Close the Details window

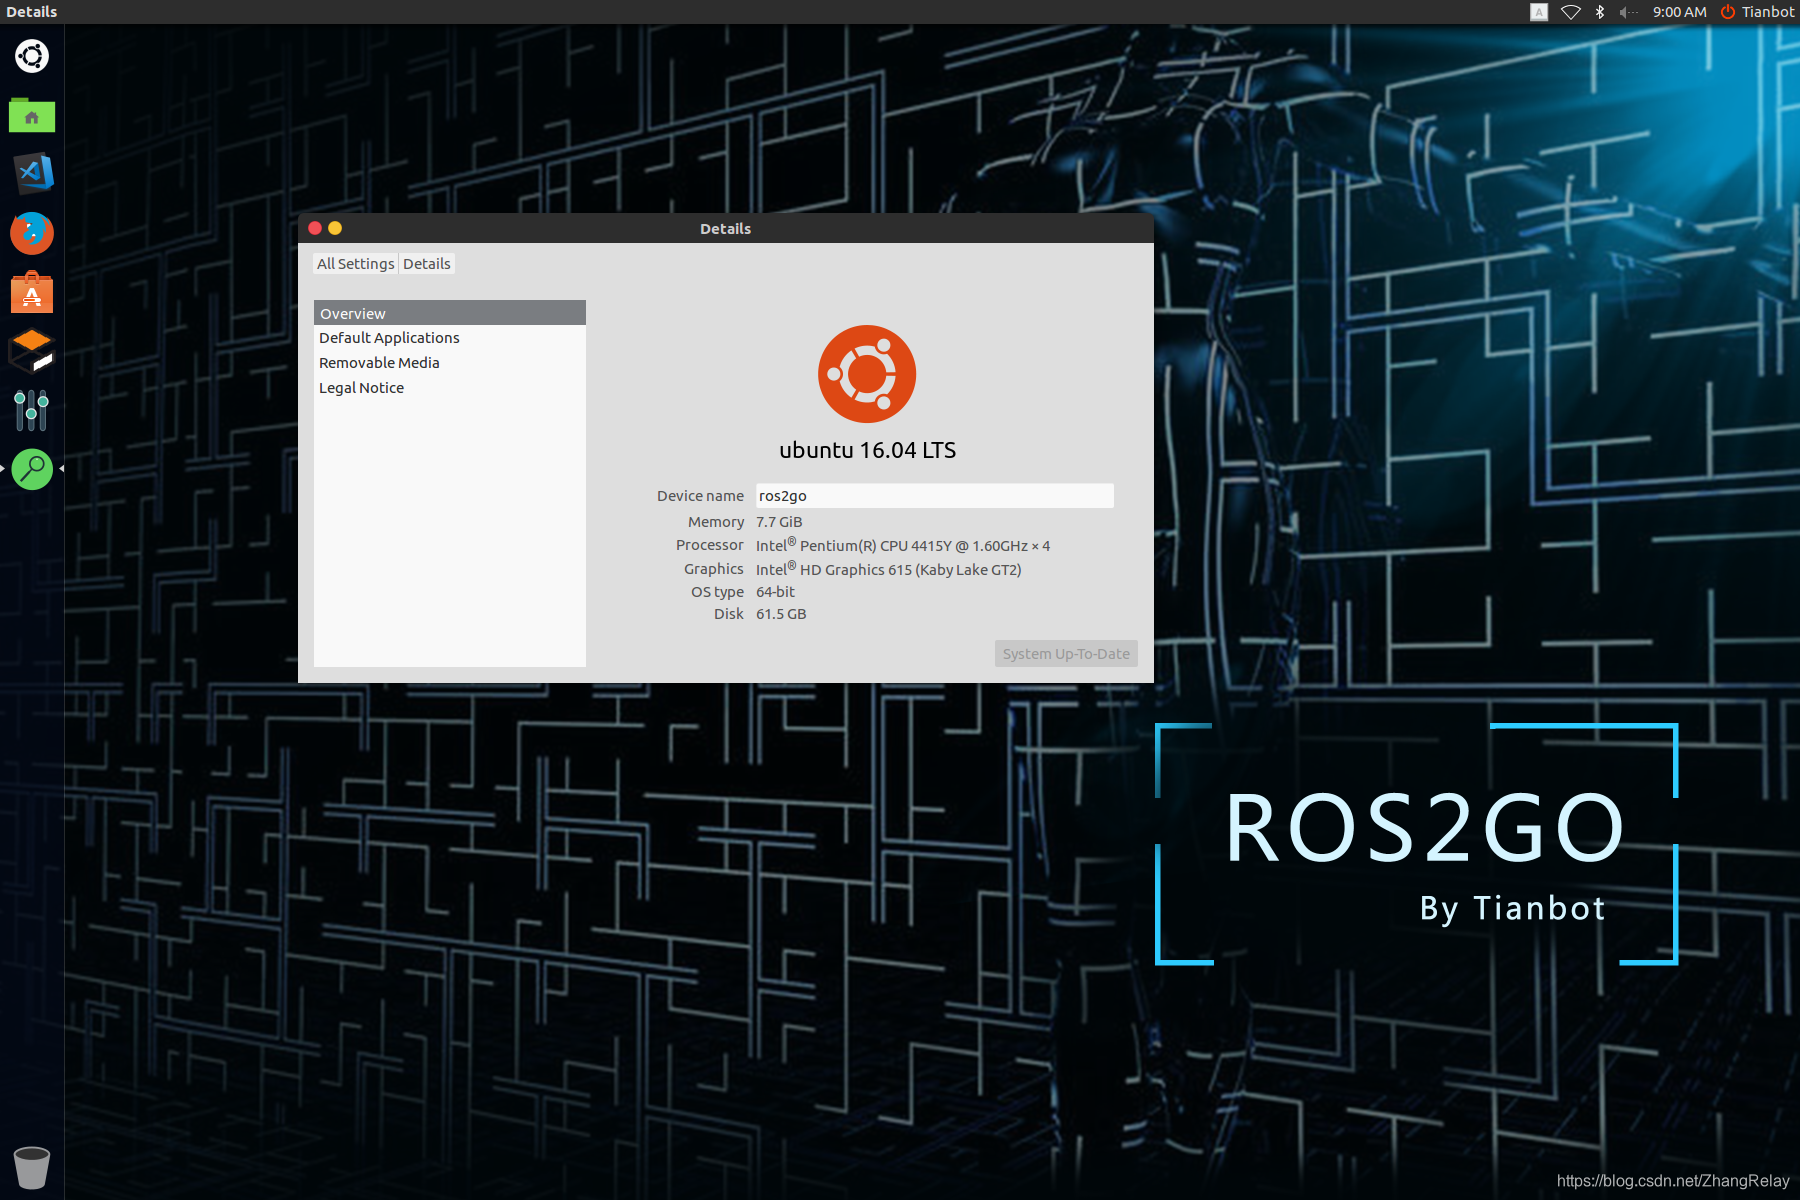315,228
